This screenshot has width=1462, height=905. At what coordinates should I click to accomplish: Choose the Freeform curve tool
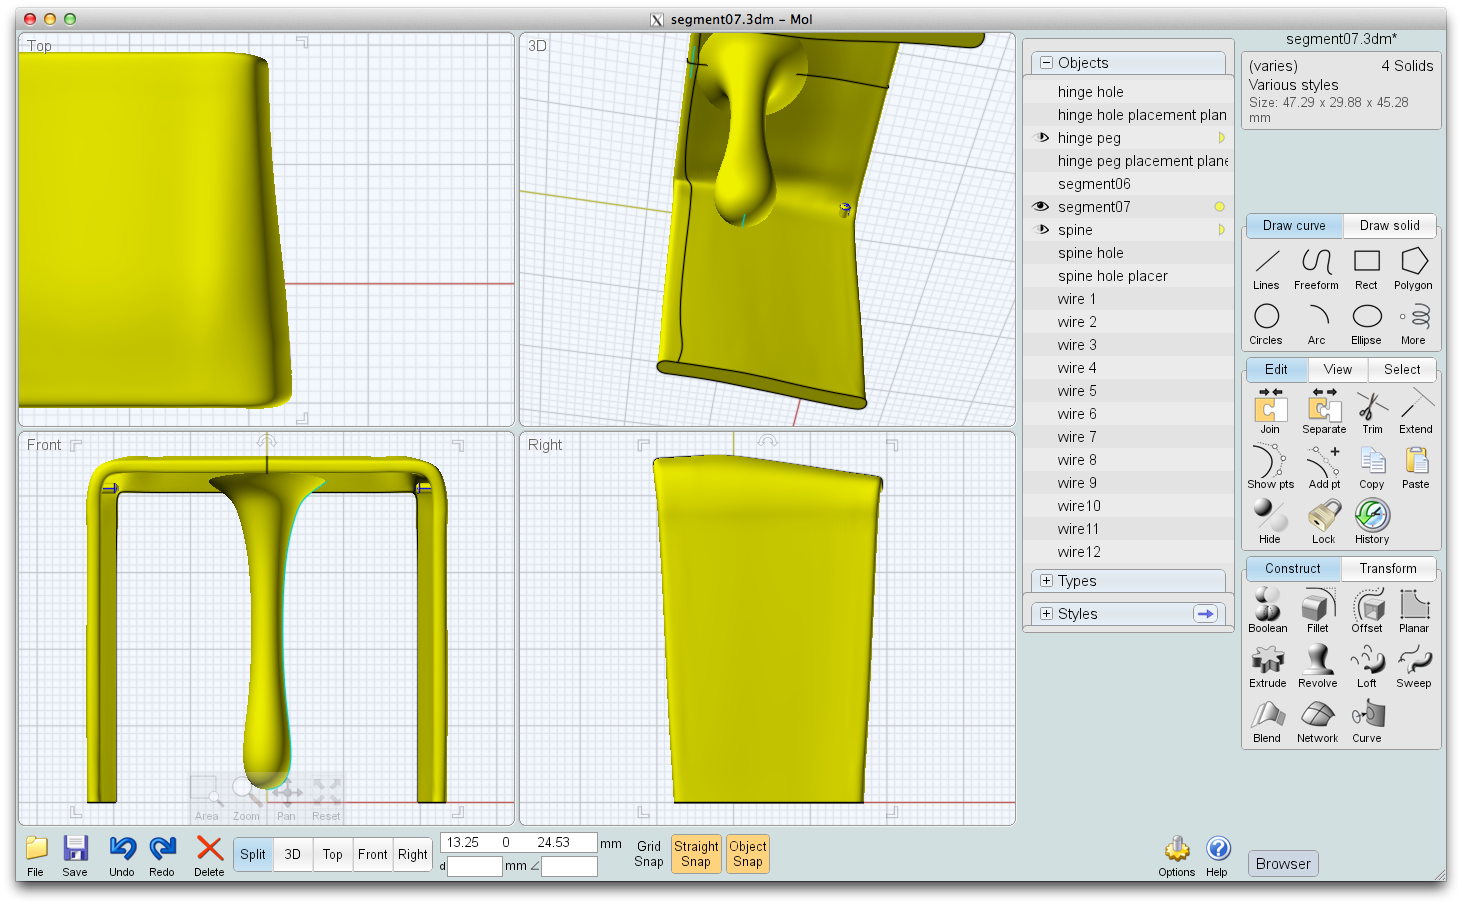coord(1316,269)
